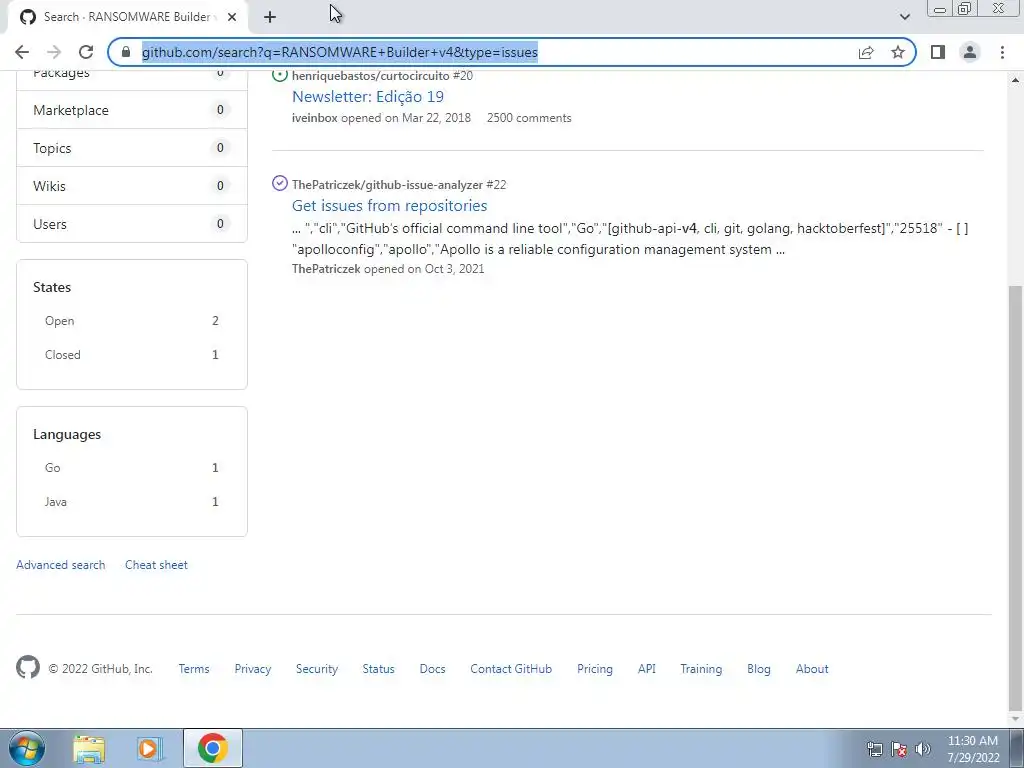Click the Chrome taskbar icon
The height and width of the screenshot is (768, 1024).
pyautogui.click(x=212, y=748)
